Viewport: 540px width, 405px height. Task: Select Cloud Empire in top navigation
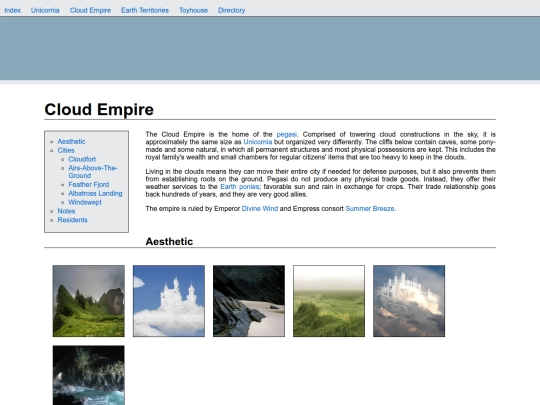pos(90,10)
